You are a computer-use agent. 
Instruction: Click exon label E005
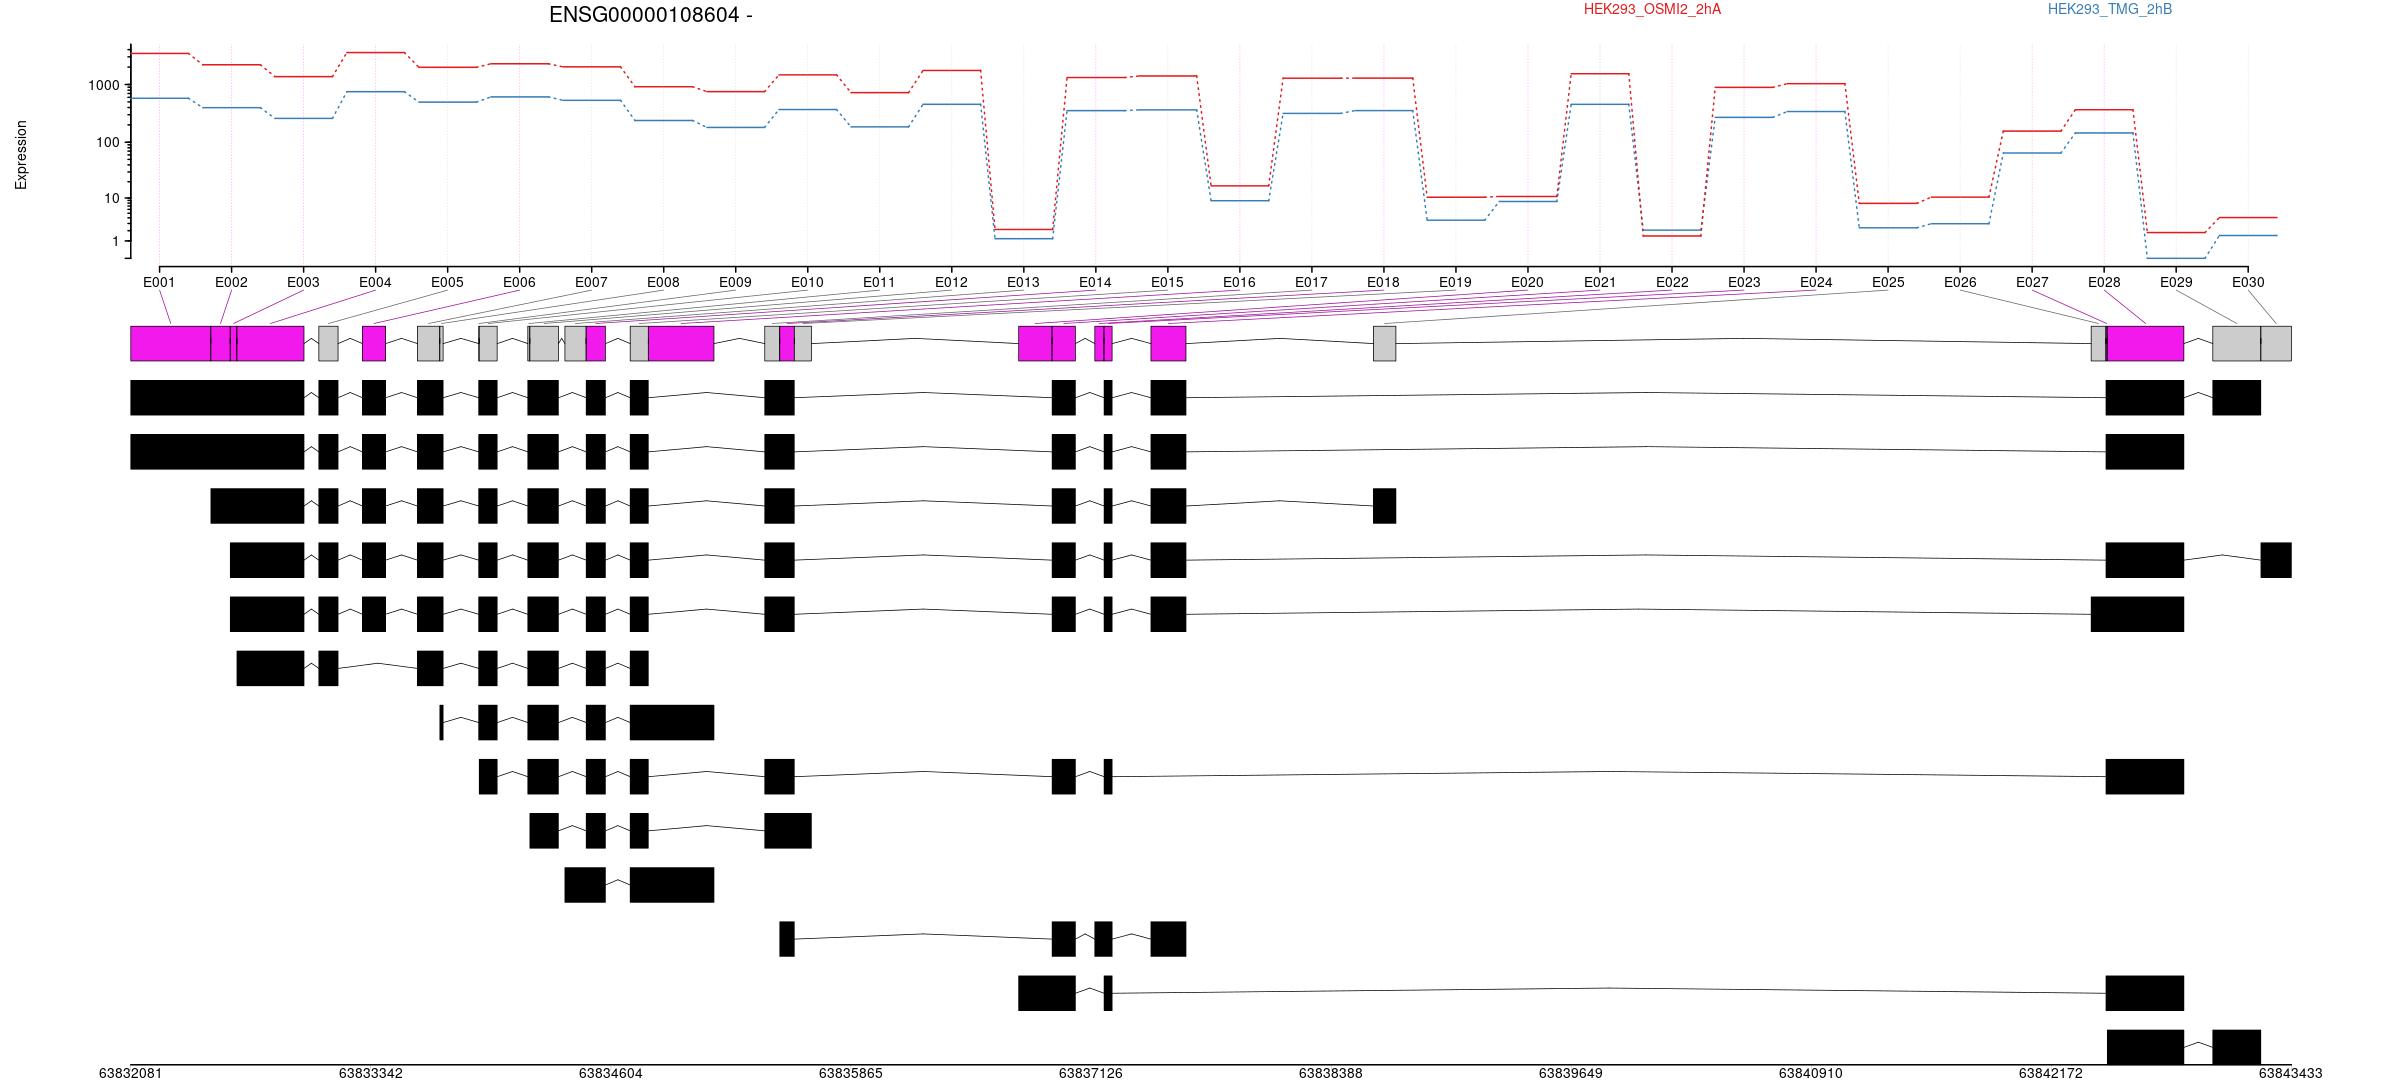447,282
